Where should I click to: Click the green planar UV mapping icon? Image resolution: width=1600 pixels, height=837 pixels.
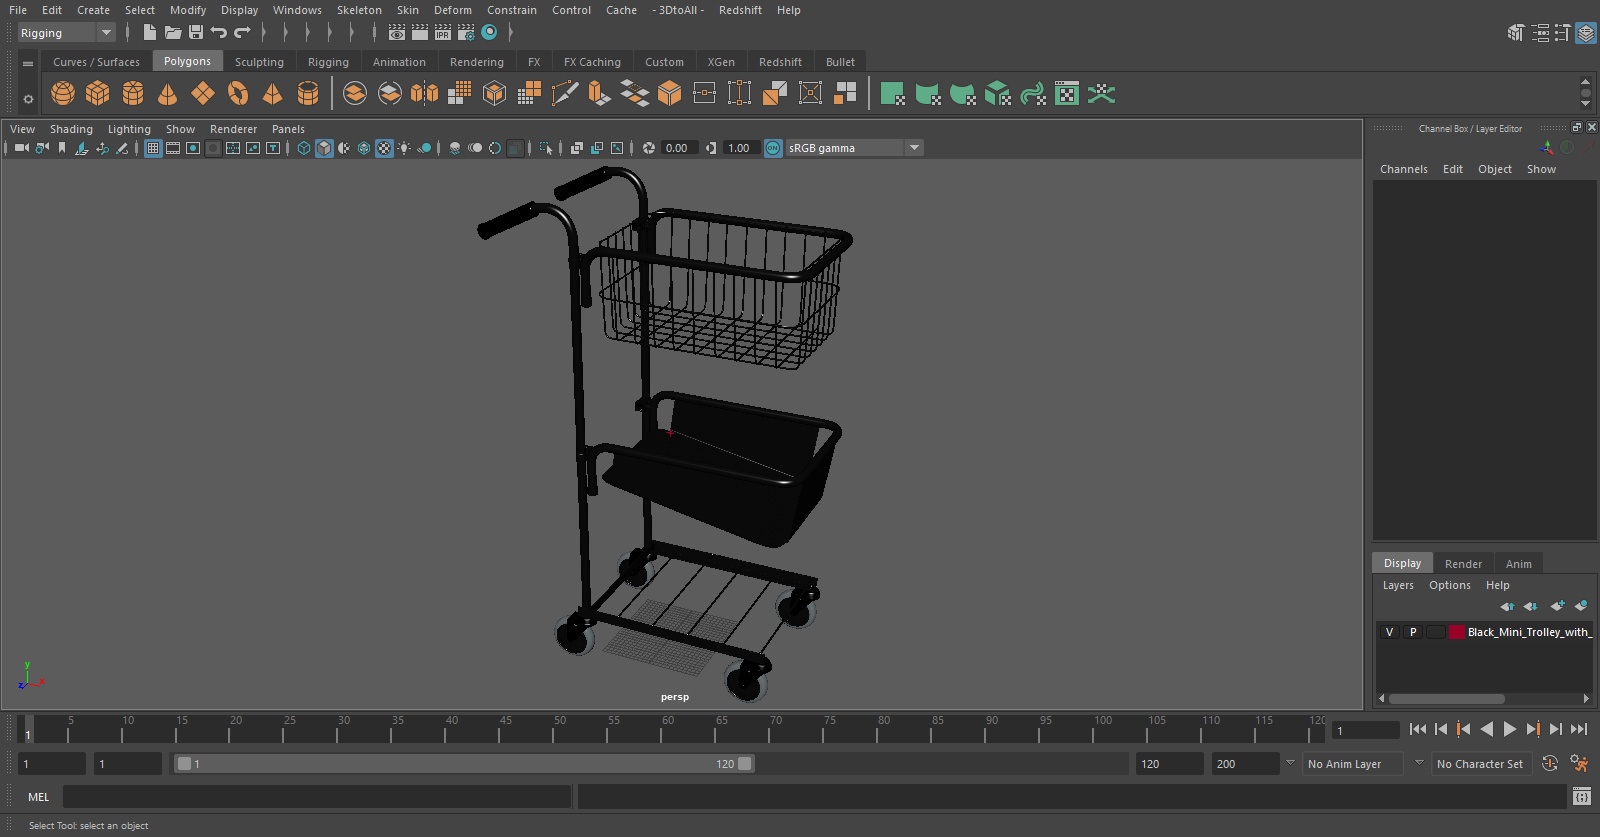[892, 94]
